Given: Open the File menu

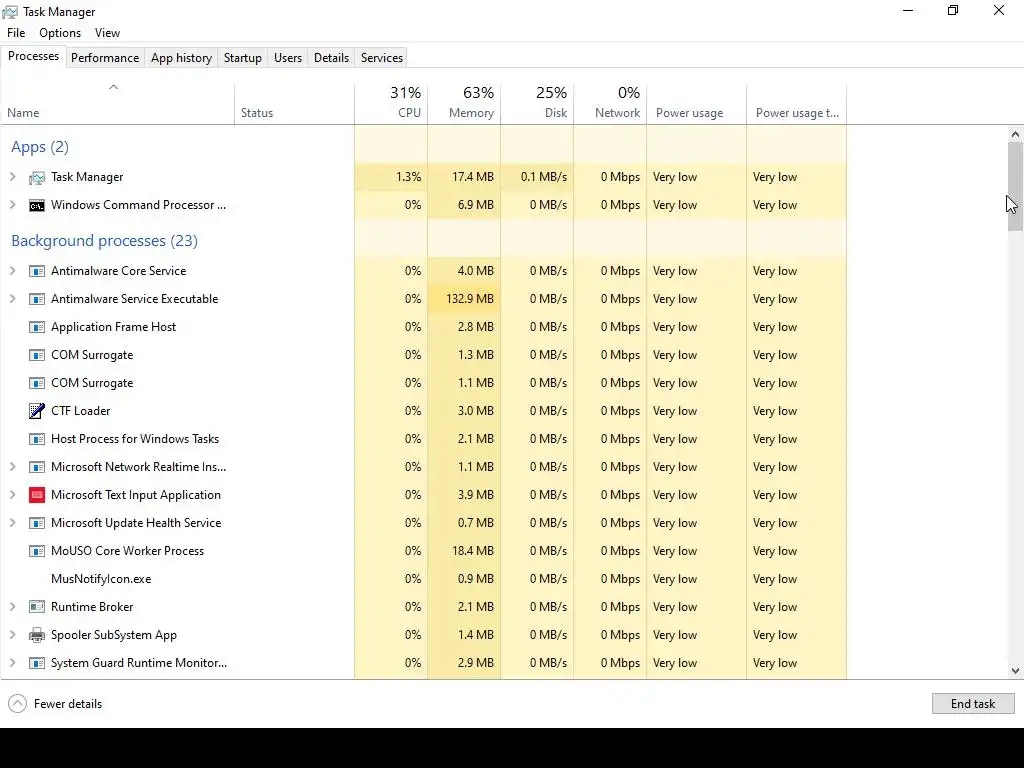Looking at the screenshot, I should pos(16,33).
